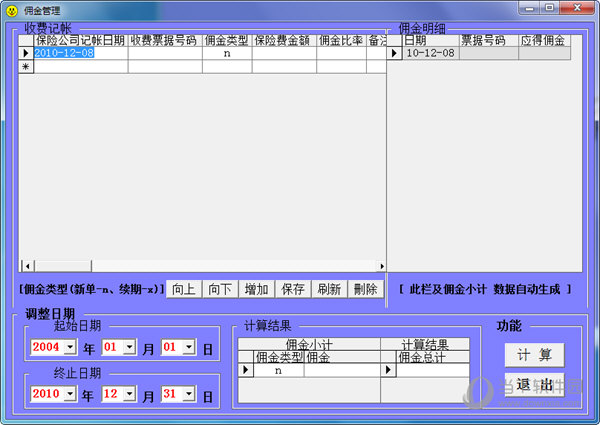Open the start day dropdown showing 01
The image size is (600, 425).
[x=189, y=347]
